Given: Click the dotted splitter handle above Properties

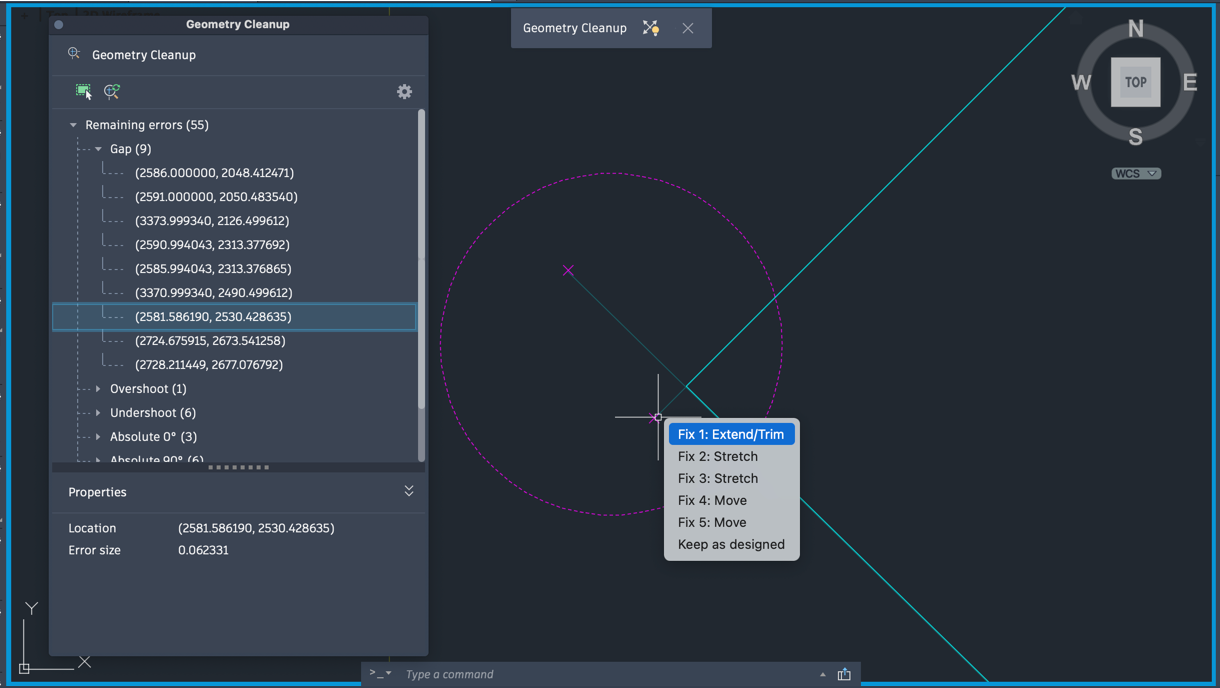Looking at the screenshot, I should [238, 467].
